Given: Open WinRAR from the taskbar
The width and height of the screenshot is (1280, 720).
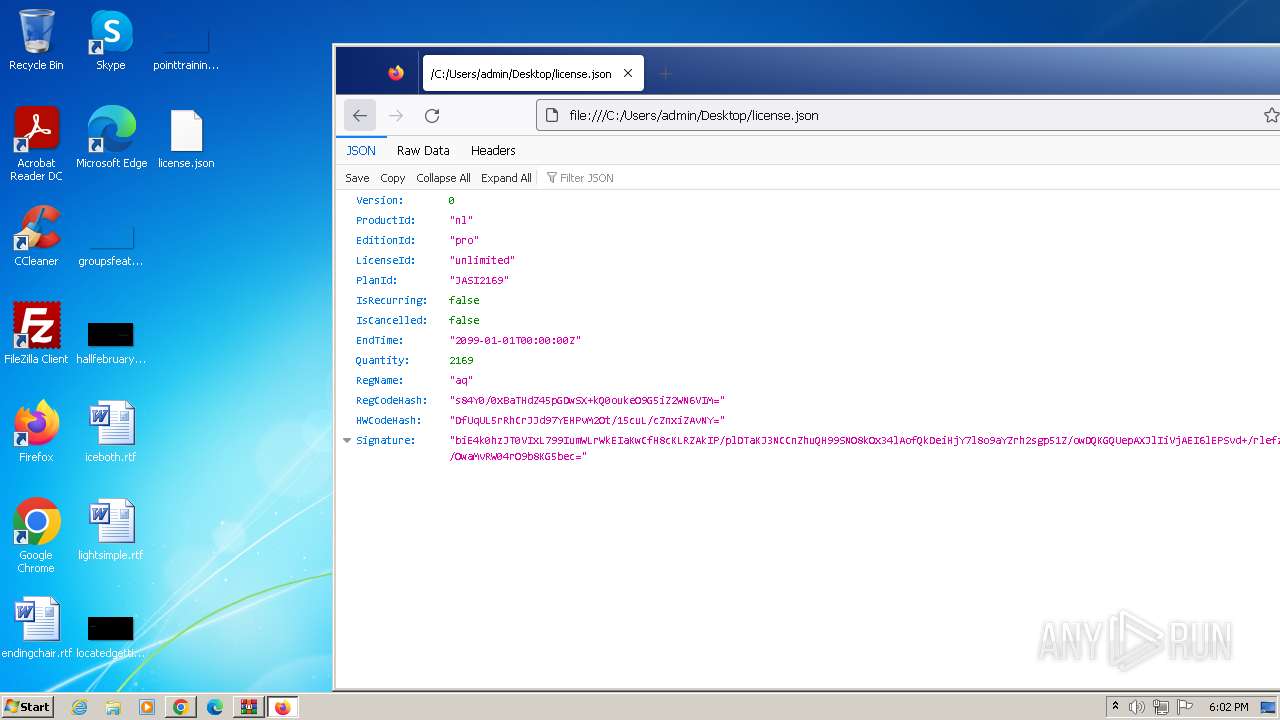Looking at the screenshot, I should pyautogui.click(x=248, y=707).
